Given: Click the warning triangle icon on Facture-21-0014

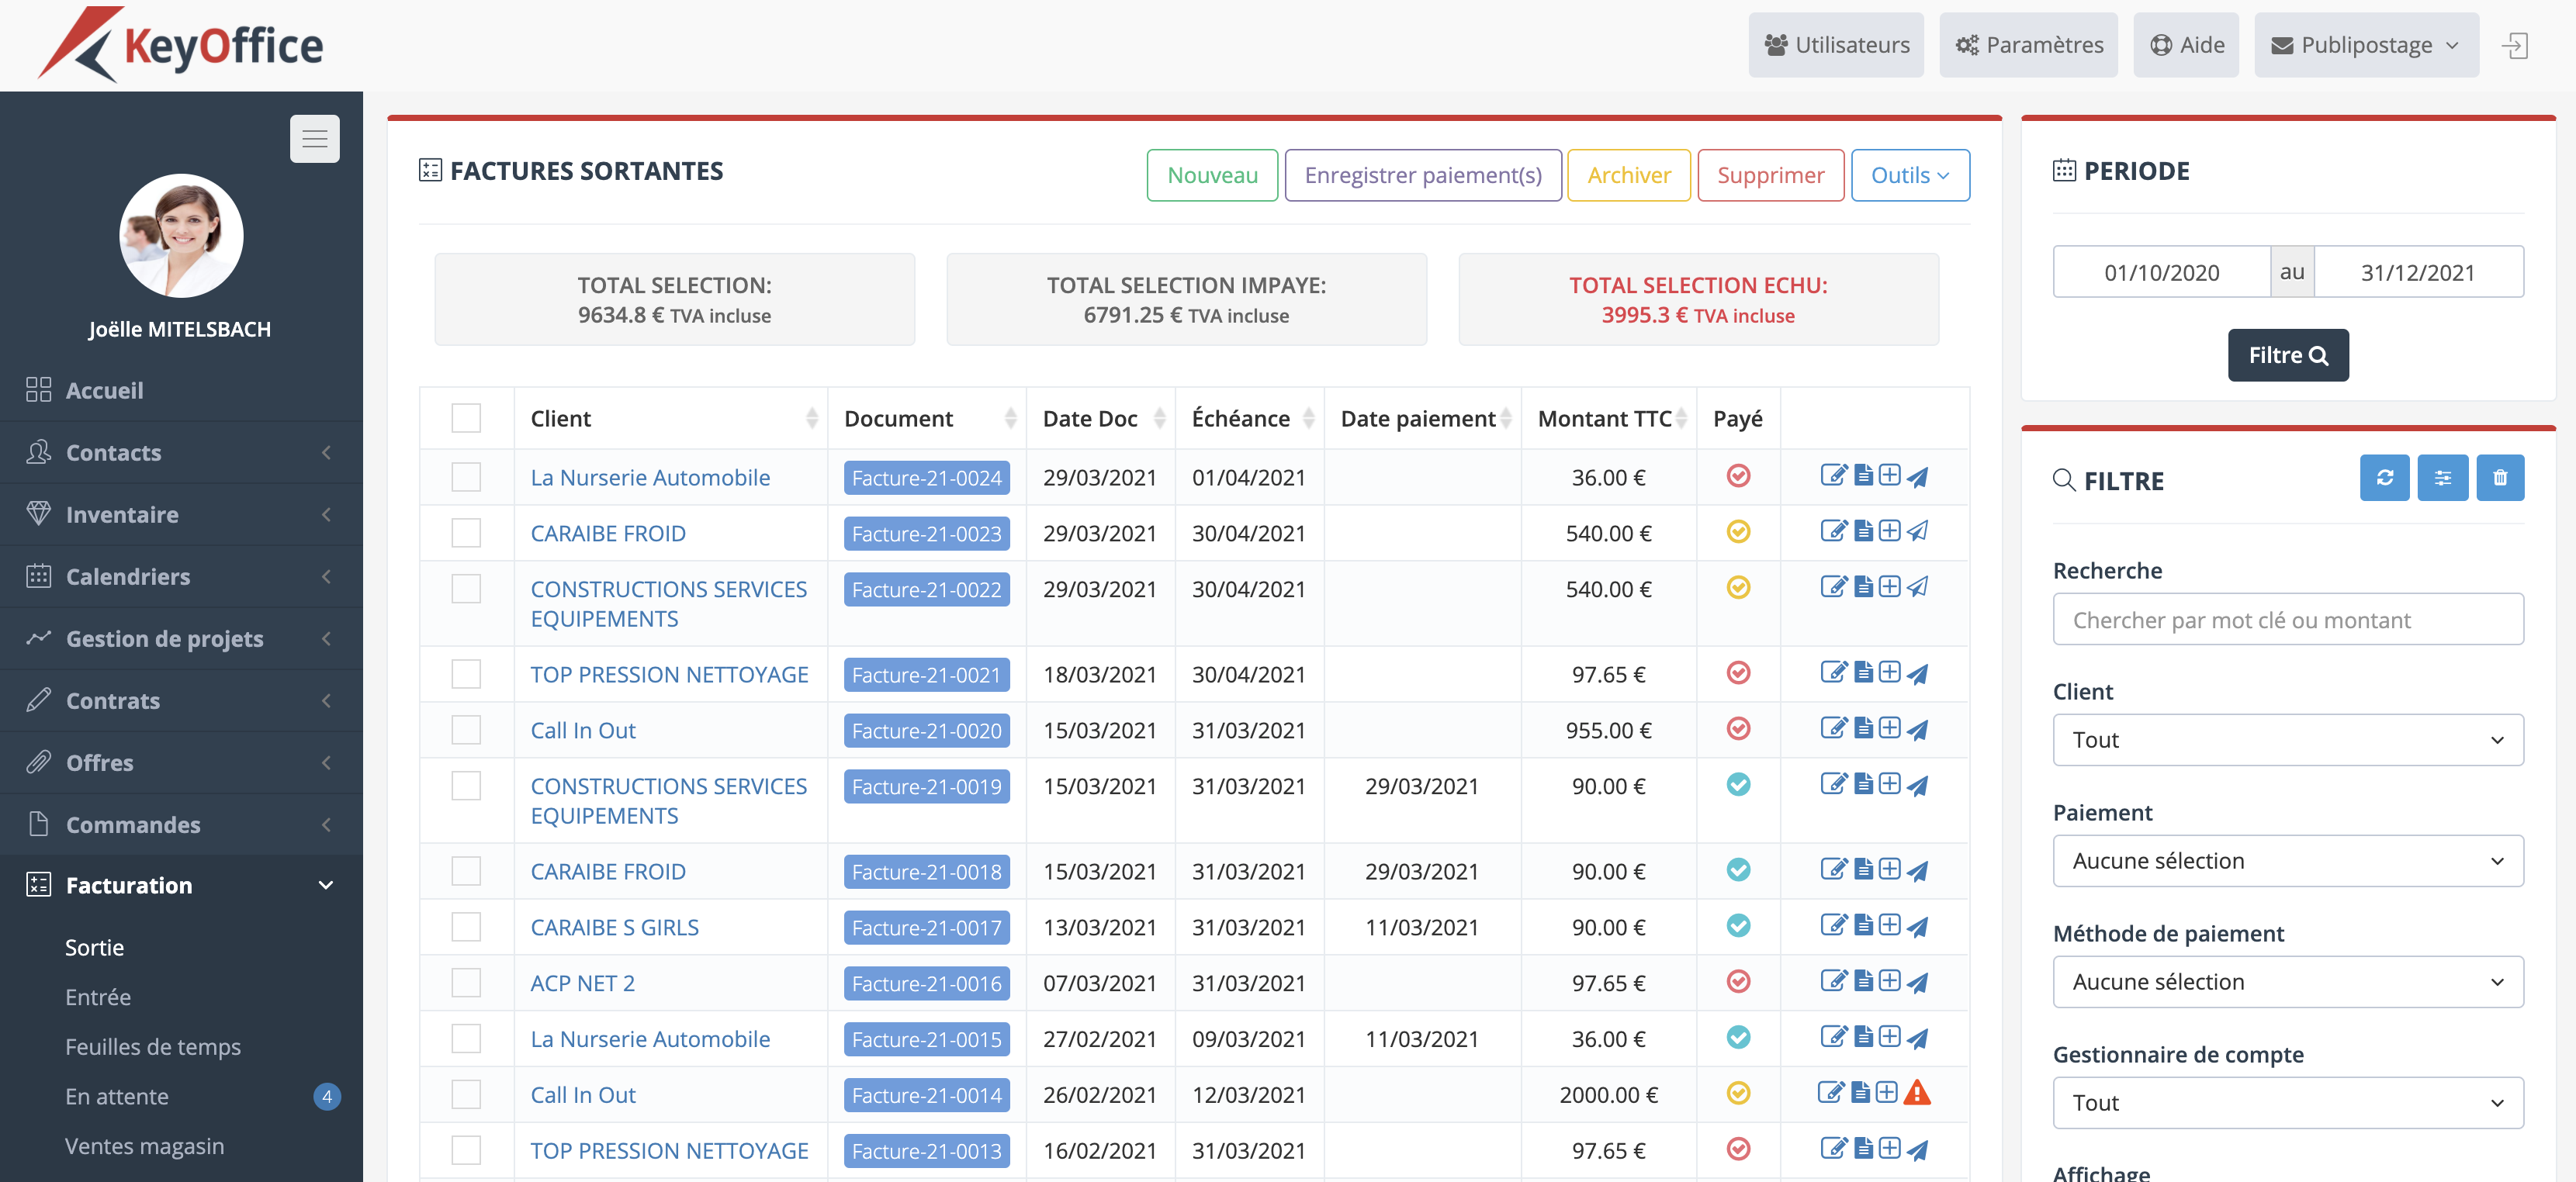Looking at the screenshot, I should tap(1916, 1093).
